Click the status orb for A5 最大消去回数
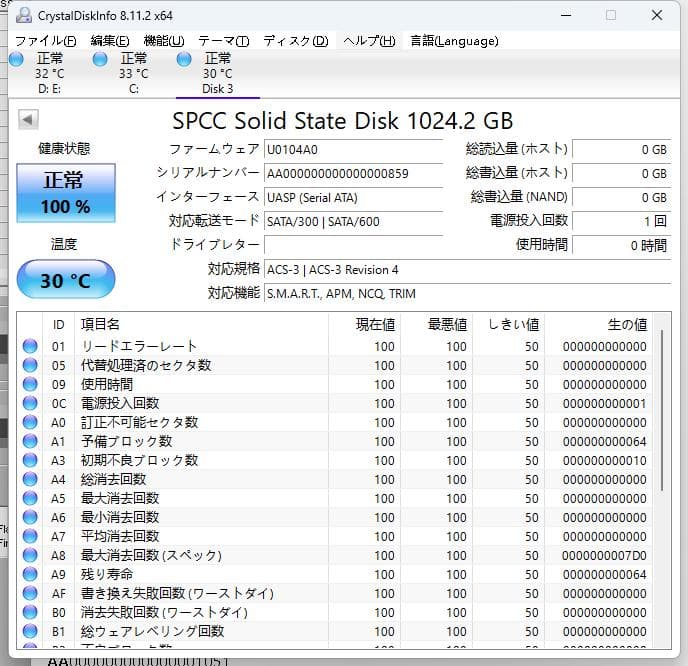688x666 pixels. [30, 498]
